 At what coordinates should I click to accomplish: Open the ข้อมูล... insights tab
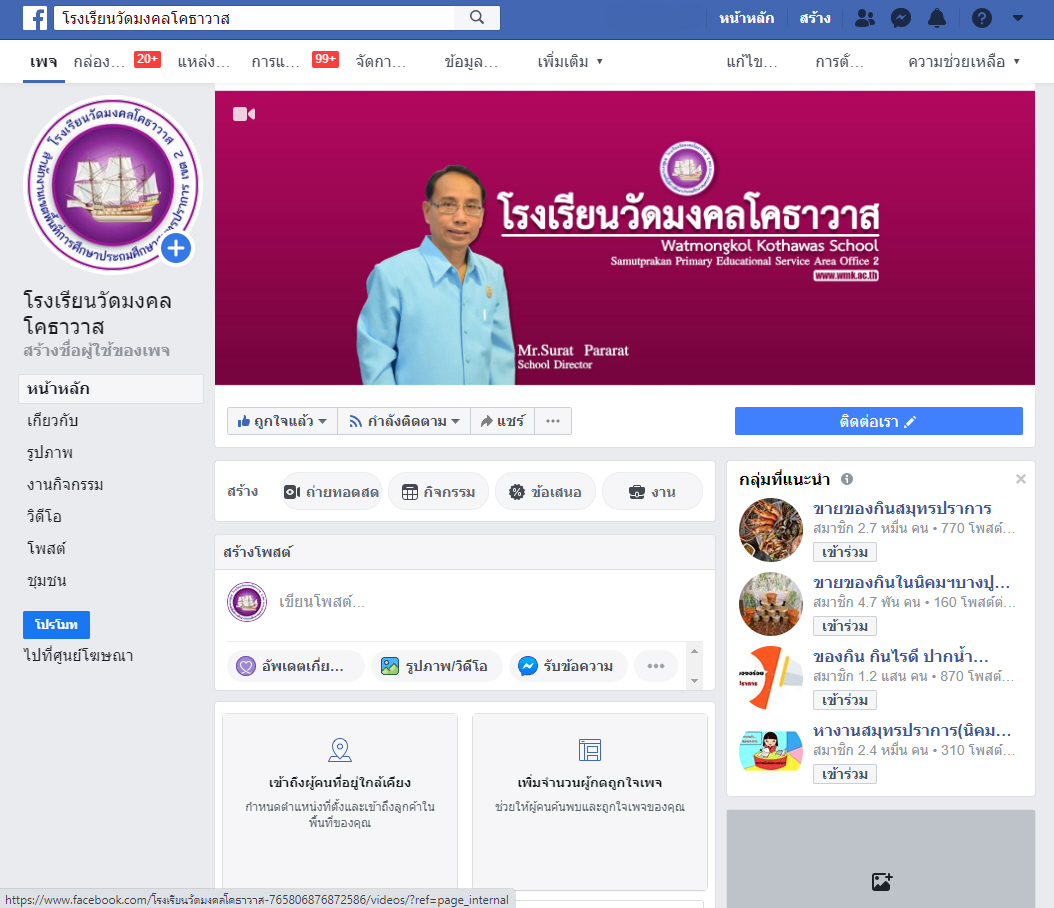(471, 62)
